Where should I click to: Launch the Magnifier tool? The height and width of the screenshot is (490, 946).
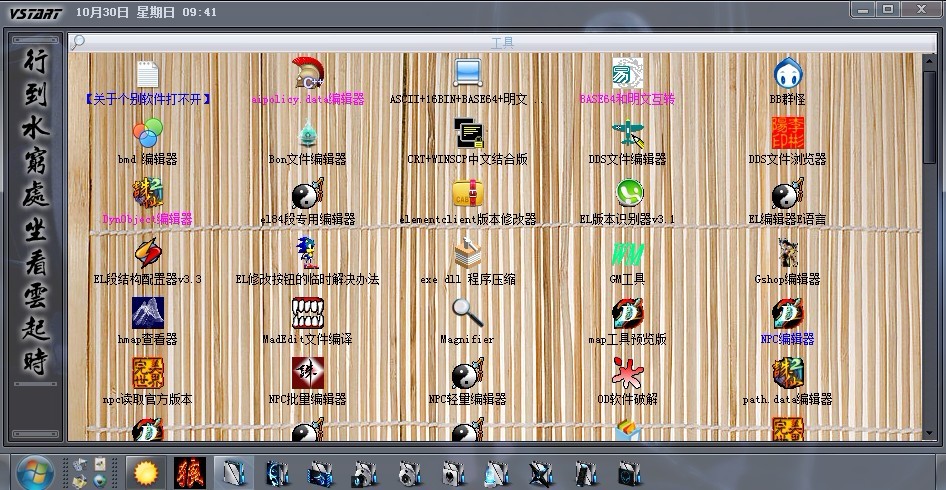pos(467,313)
